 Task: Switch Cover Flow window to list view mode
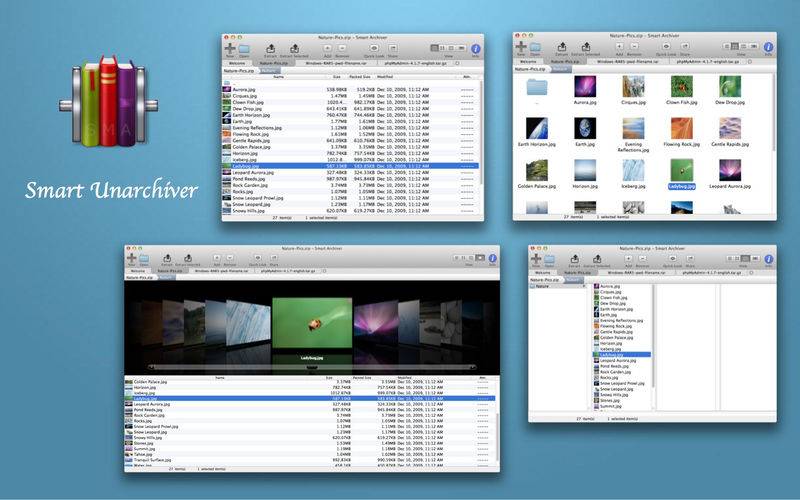pyautogui.click(x=457, y=258)
